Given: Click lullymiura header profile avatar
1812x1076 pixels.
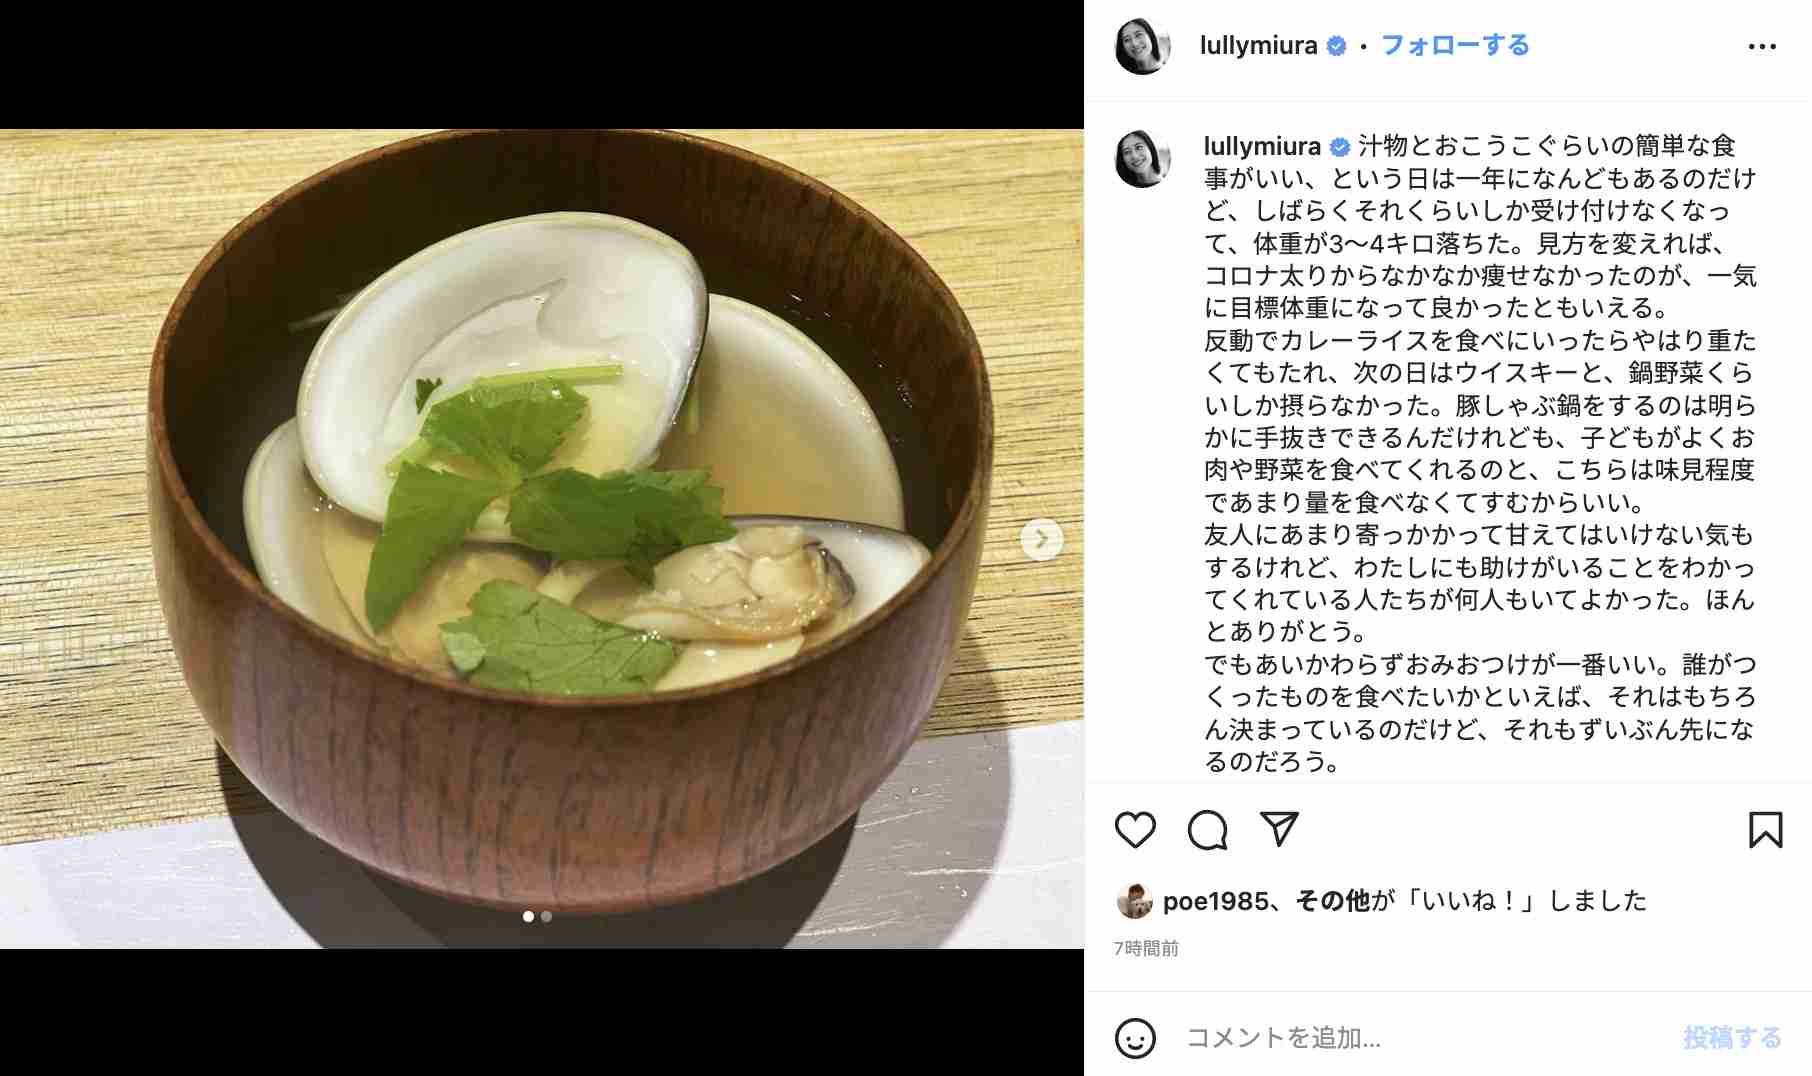Looking at the screenshot, I should click(1143, 46).
